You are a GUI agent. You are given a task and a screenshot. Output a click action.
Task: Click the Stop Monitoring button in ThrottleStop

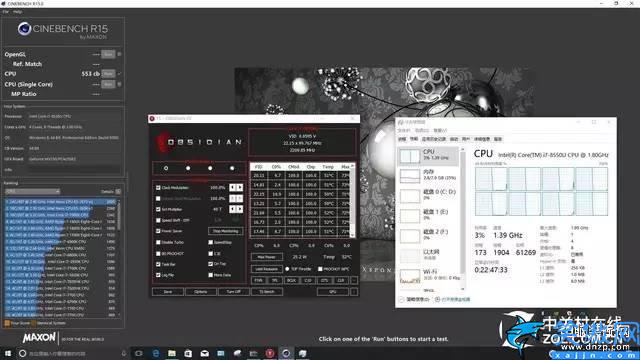(226, 231)
